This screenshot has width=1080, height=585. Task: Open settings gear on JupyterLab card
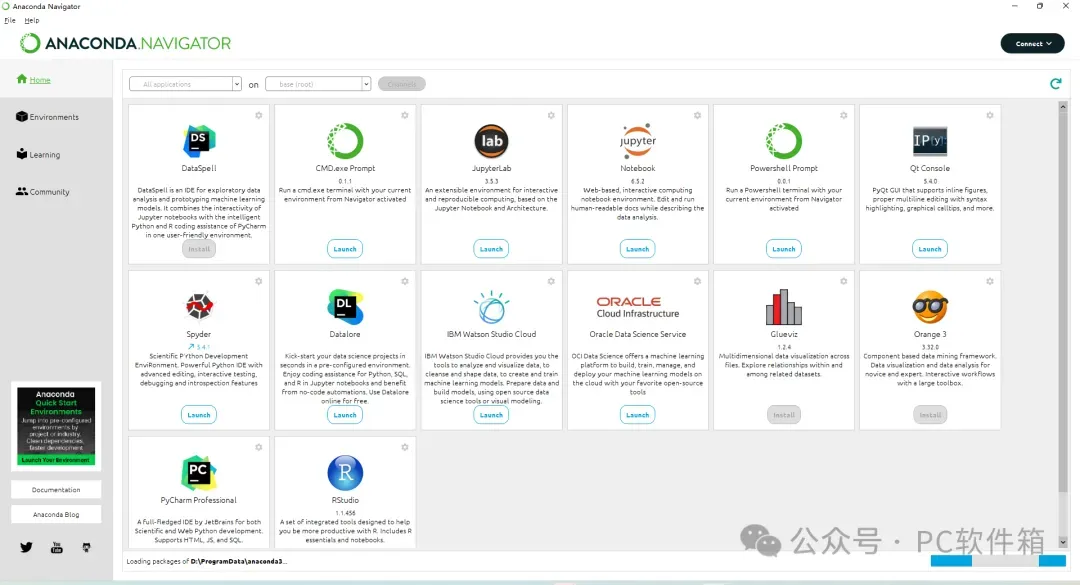point(551,115)
